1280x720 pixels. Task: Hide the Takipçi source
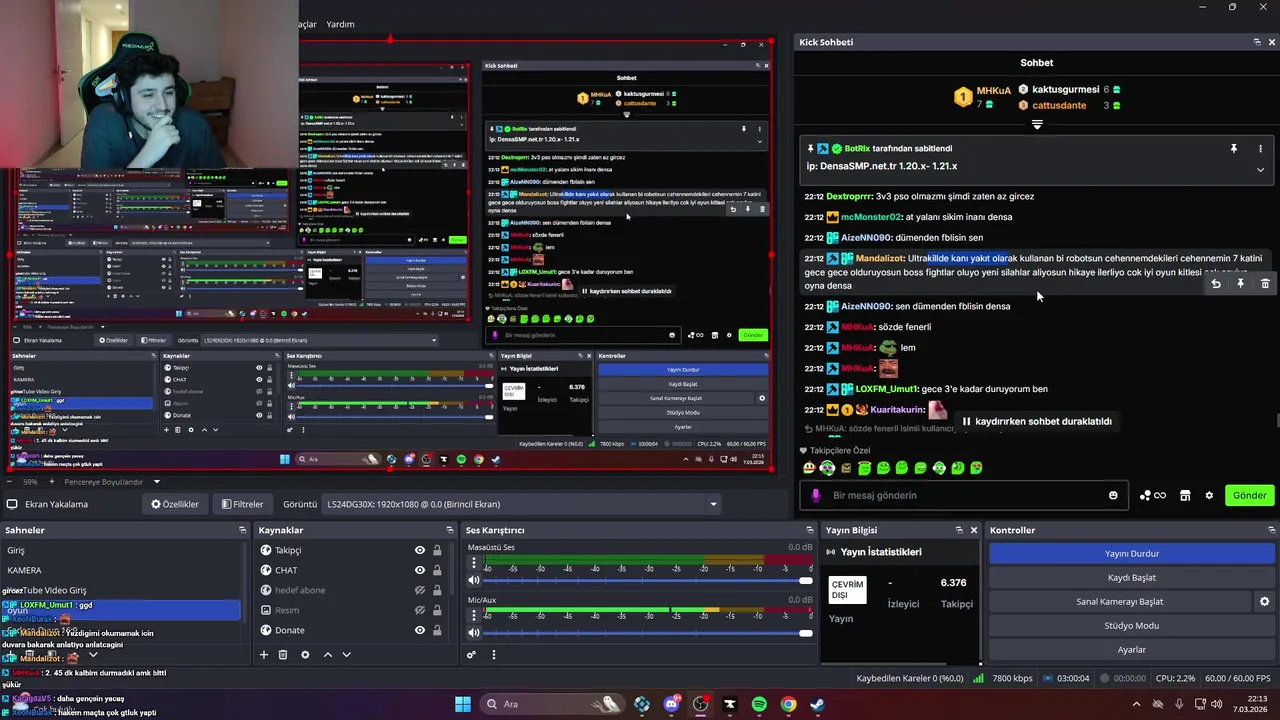pos(420,550)
